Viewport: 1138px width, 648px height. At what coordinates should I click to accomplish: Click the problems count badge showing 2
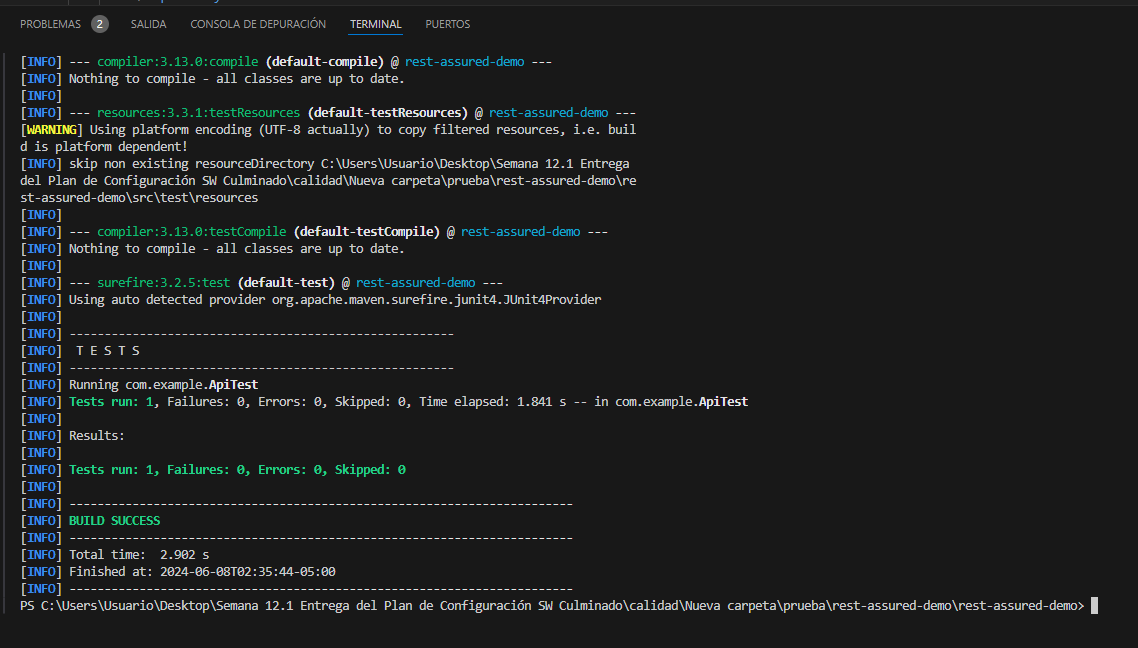(x=99, y=24)
